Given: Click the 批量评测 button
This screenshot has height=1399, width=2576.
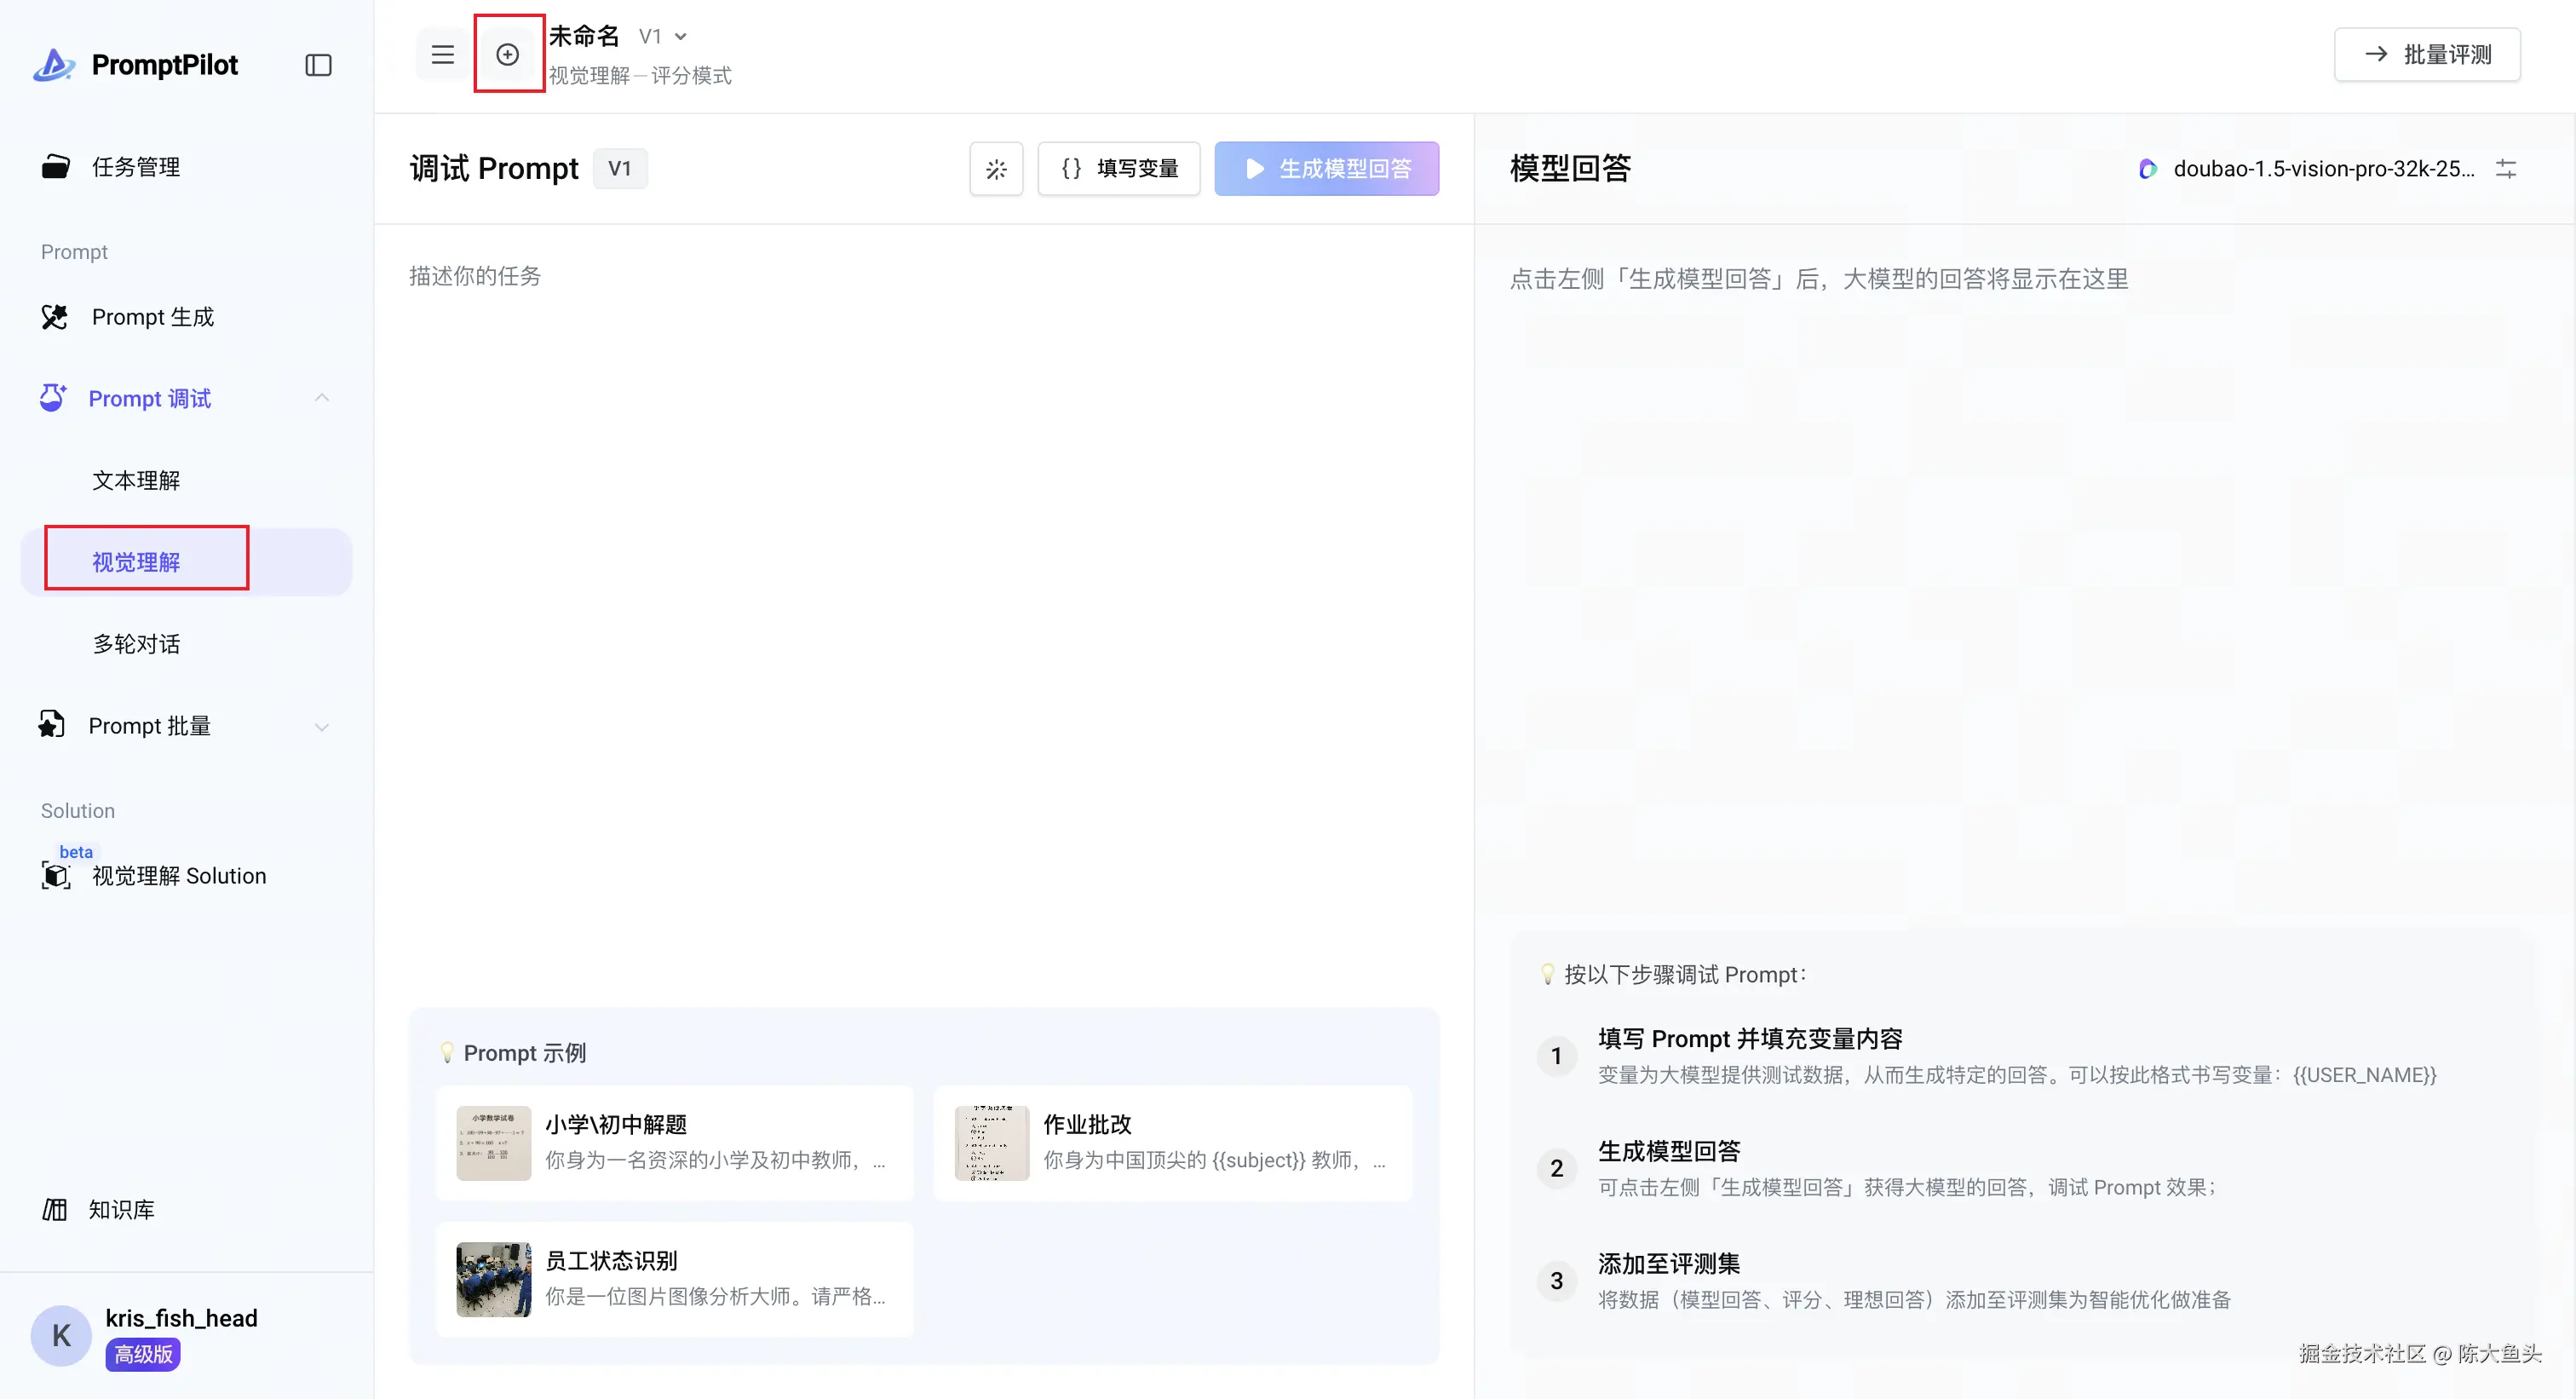Looking at the screenshot, I should coord(2427,55).
